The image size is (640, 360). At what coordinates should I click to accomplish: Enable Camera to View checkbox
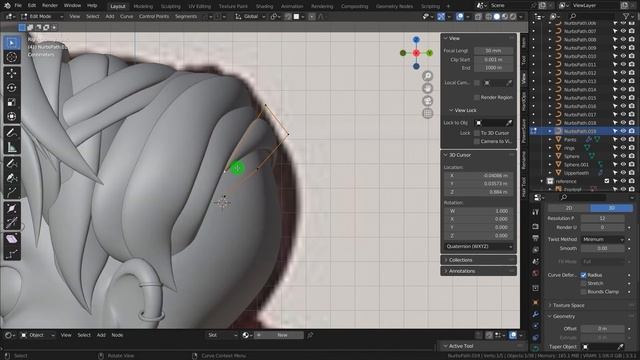click(477, 141)
